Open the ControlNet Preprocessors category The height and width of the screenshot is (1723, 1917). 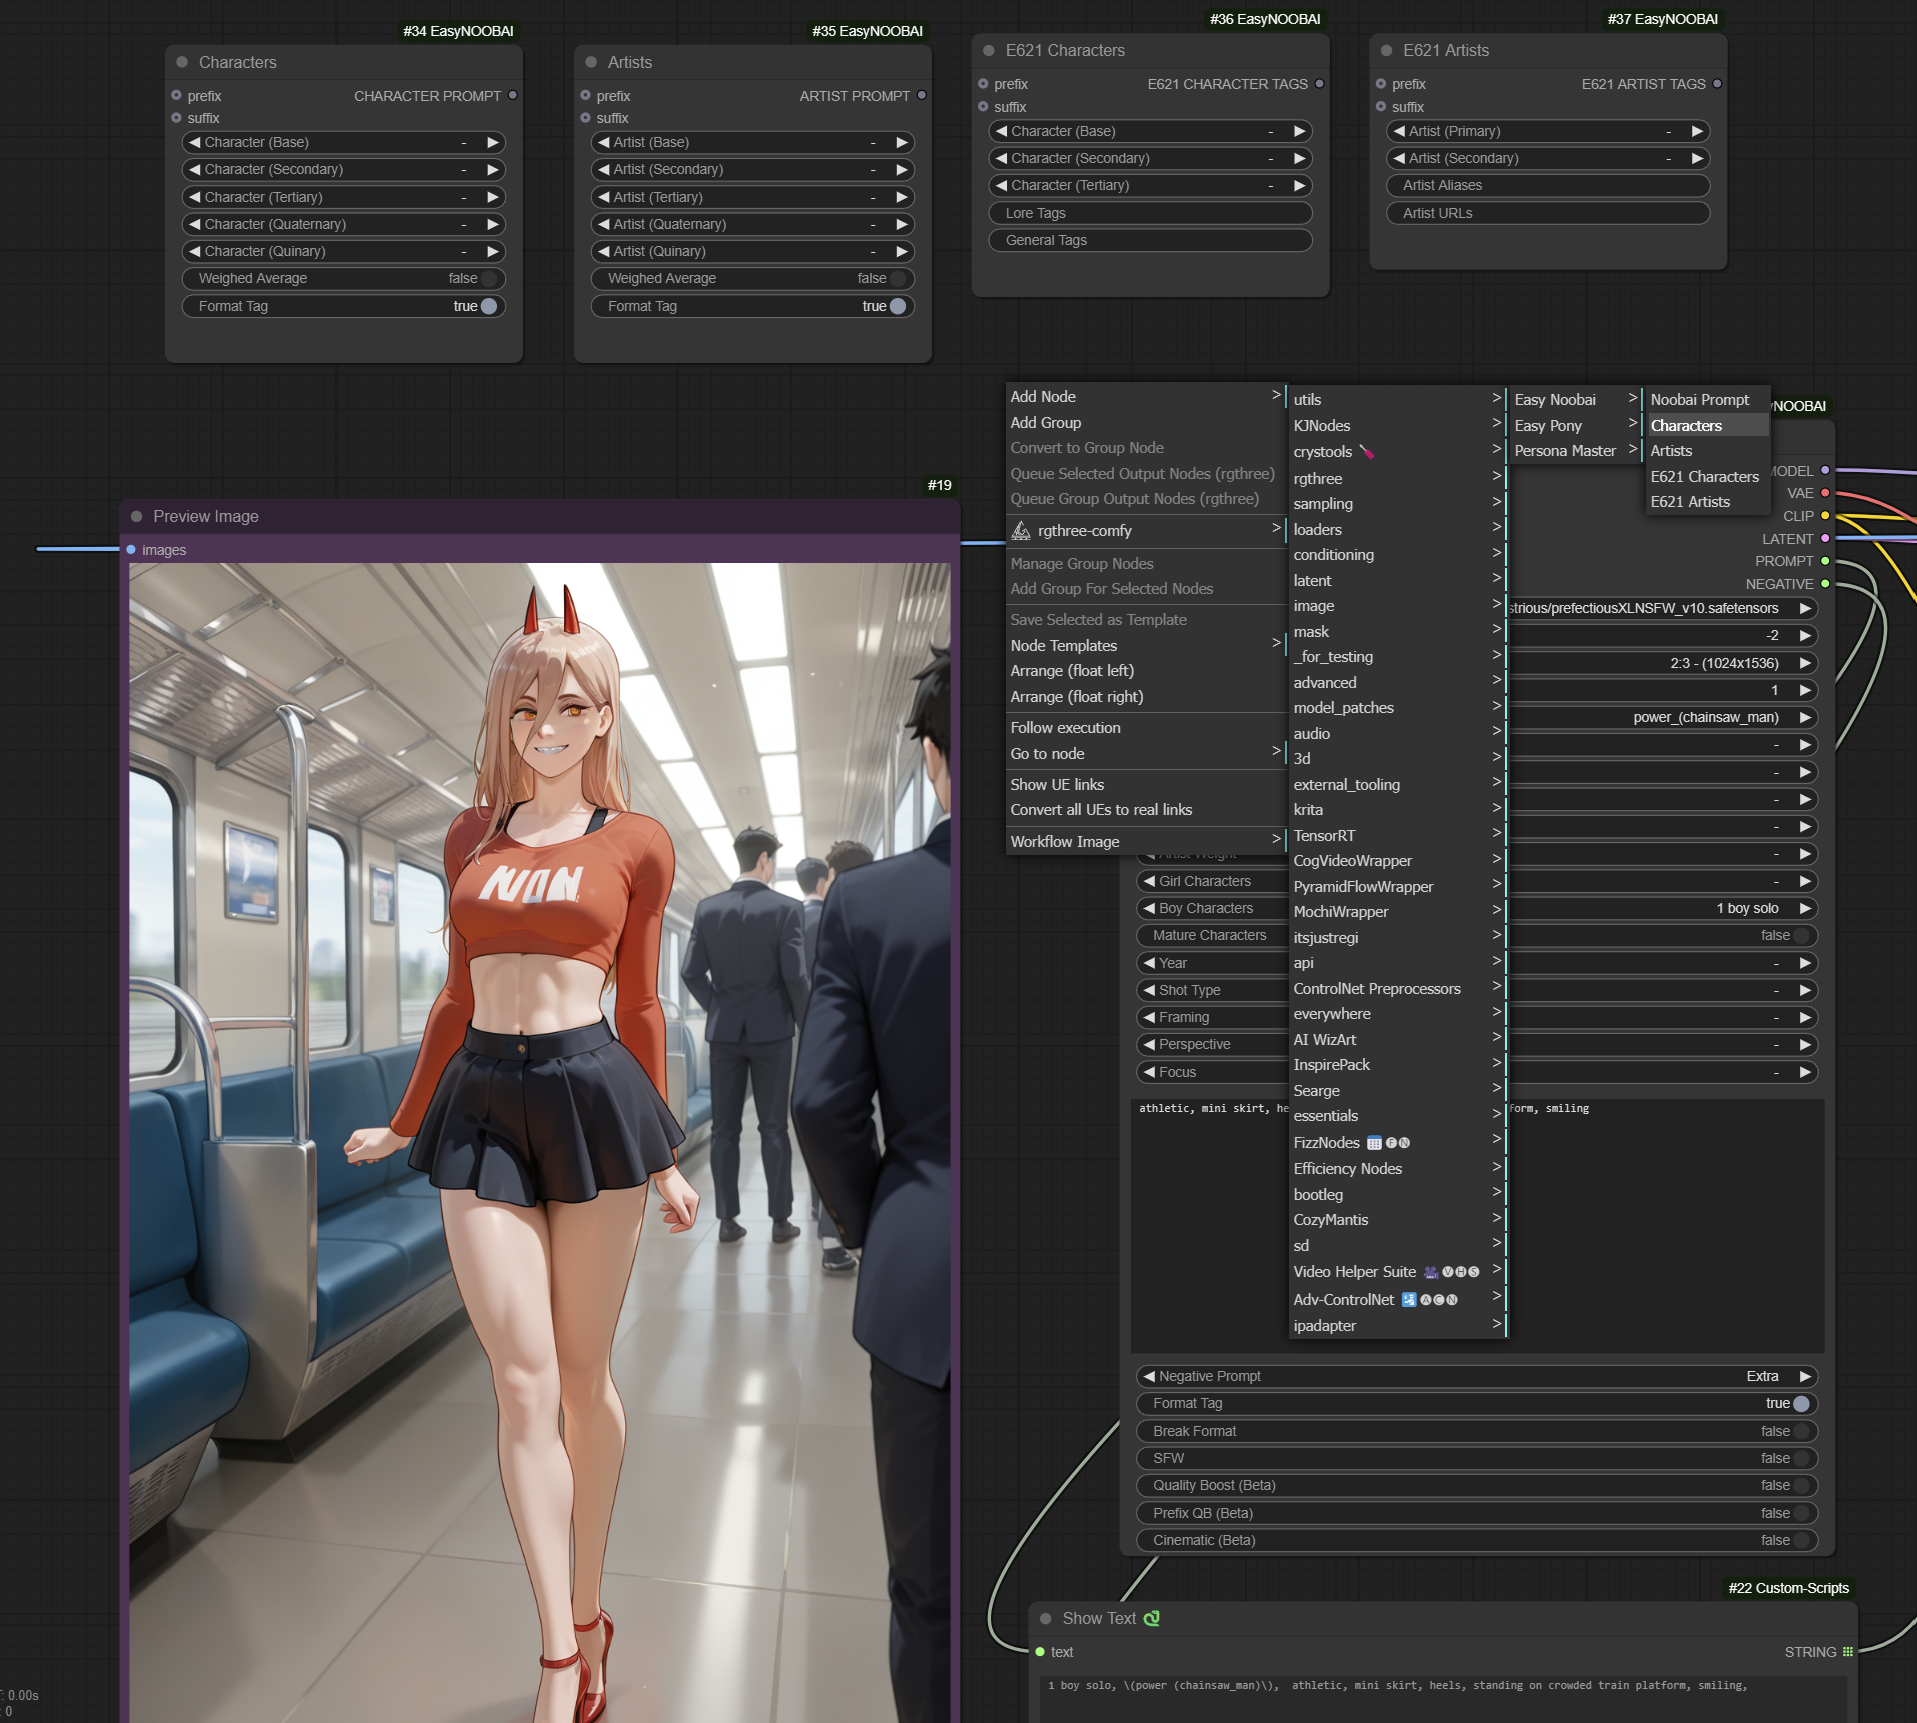click(1376, 989)
